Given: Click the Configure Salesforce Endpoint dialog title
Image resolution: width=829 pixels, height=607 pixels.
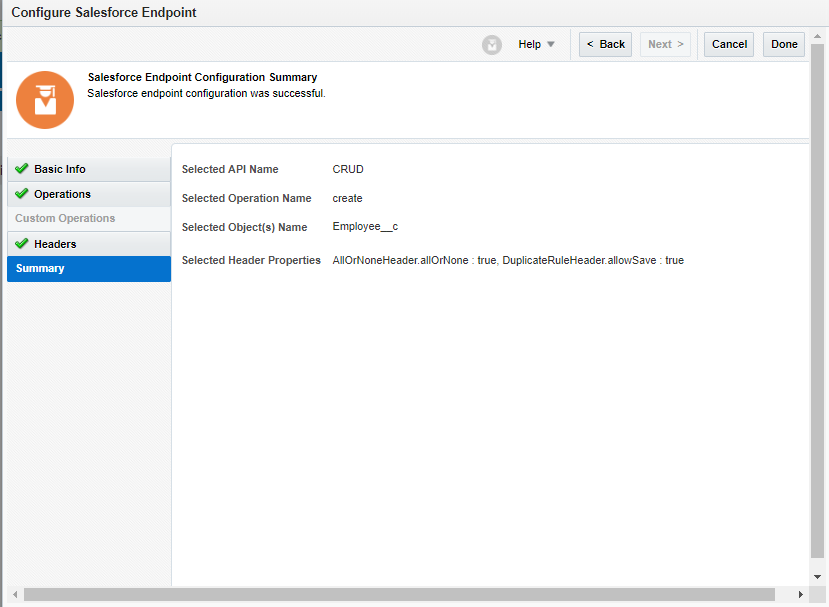Looking at the screenshot, I should [104, 13].
